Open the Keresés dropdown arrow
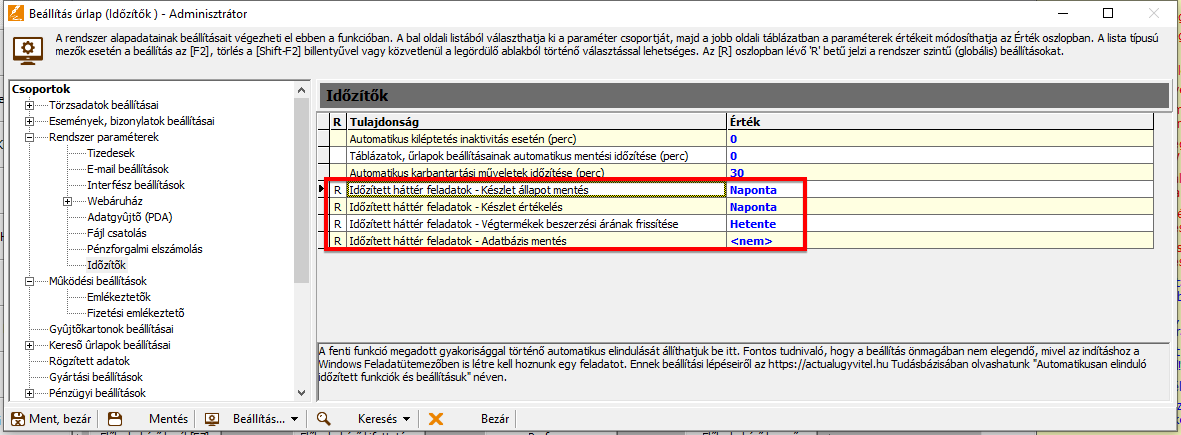The width and height of the screenshot is (1181, 435). 406,419
